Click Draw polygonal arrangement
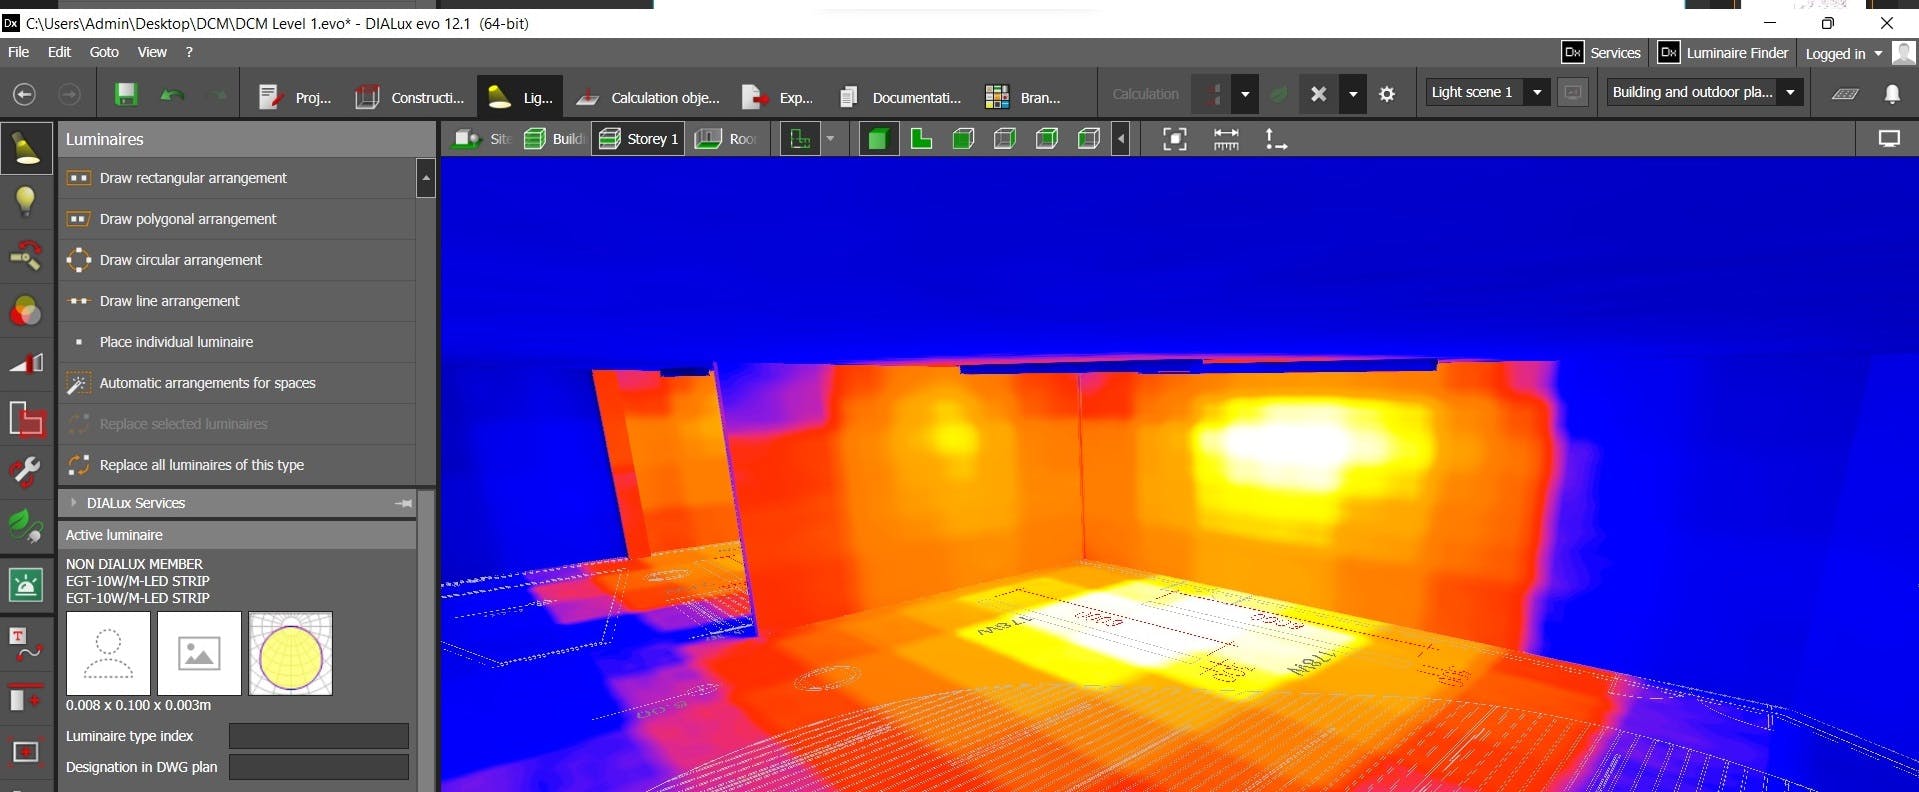 (237, 219)
